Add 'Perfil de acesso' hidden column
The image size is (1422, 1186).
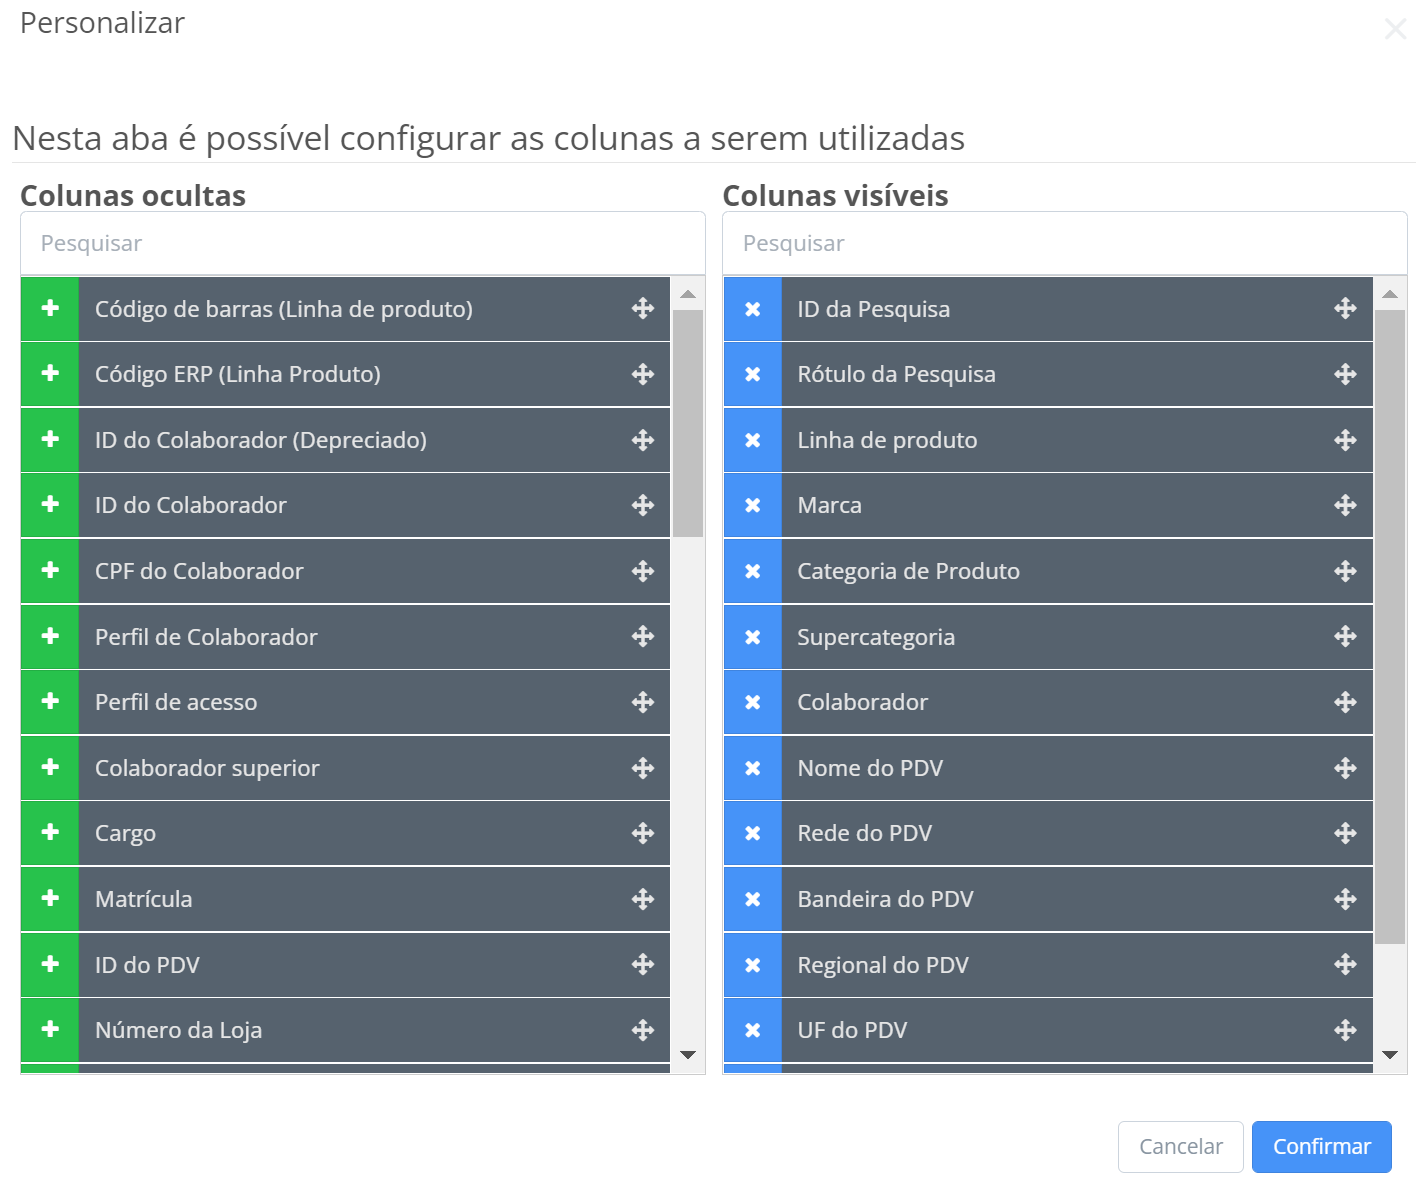pos(50,702)
